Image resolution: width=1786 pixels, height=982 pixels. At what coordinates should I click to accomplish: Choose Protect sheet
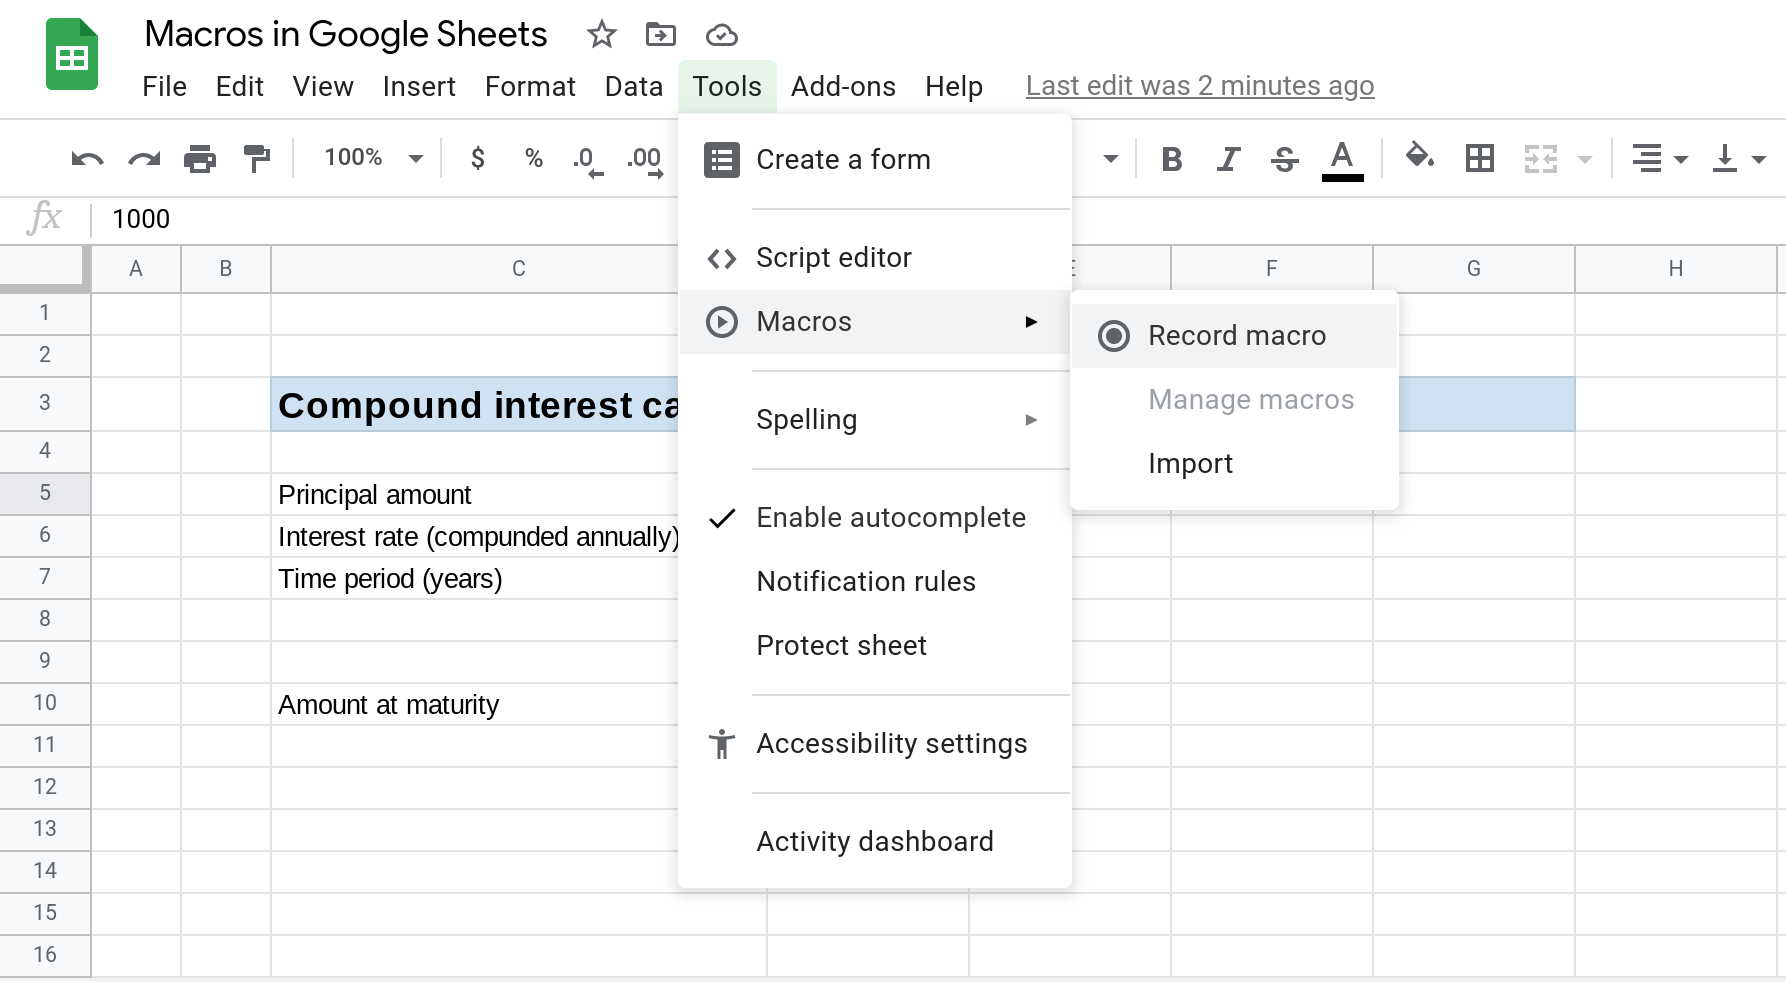point(875,646)
